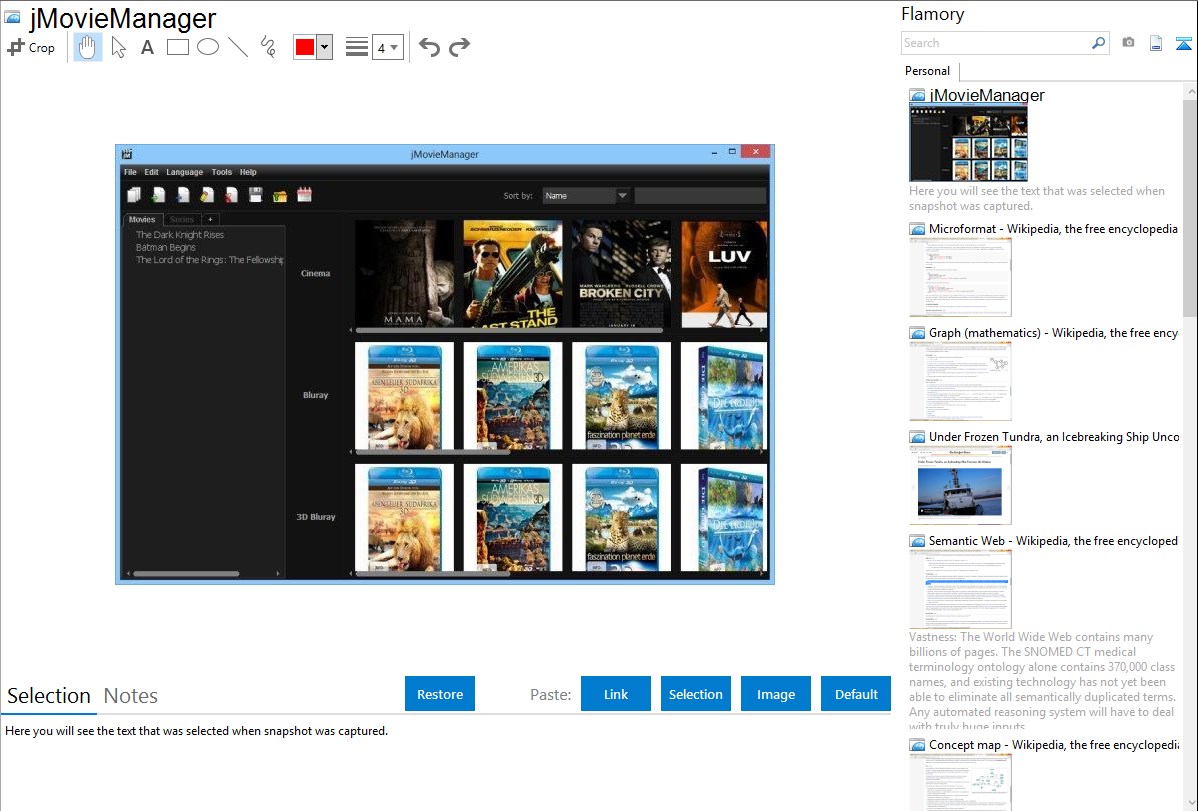
Task: Pick the freehand scribble tool
Action: [267, 47]
